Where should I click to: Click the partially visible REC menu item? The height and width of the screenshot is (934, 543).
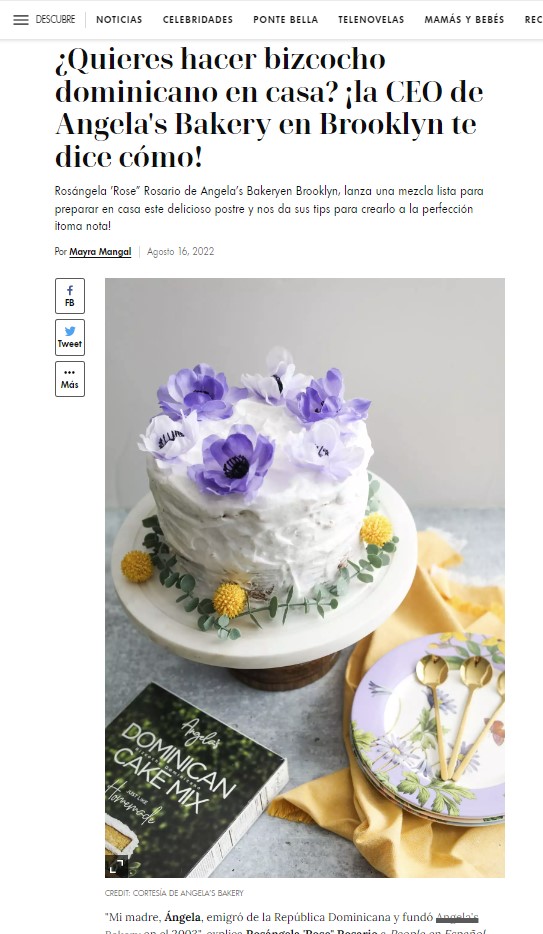533,20
